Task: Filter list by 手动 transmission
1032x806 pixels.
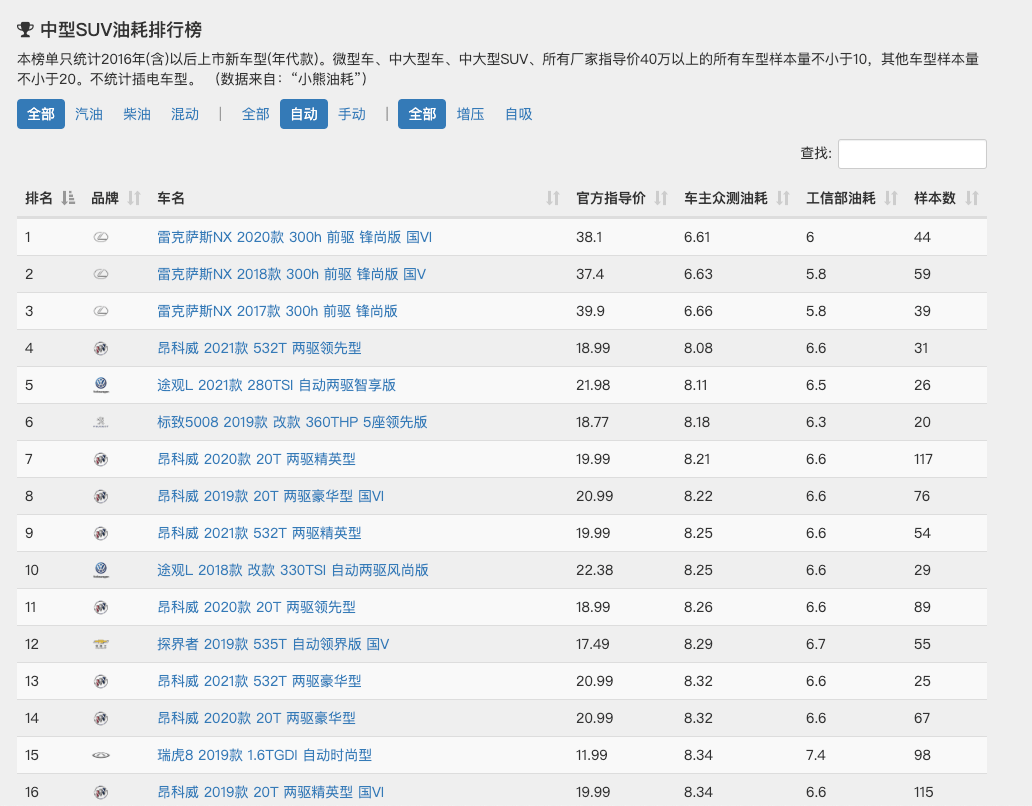Action: click(352, 114)
